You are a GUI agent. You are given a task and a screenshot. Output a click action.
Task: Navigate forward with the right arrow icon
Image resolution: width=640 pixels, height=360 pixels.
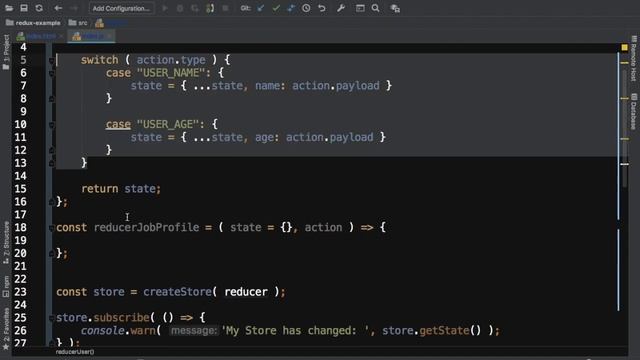[x=74, y=8]
